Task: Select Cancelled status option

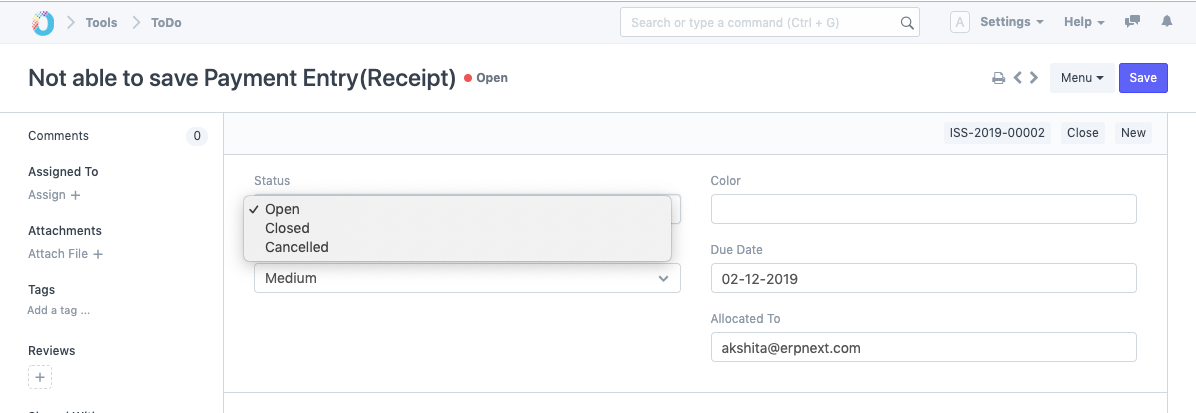Action: 297,247
